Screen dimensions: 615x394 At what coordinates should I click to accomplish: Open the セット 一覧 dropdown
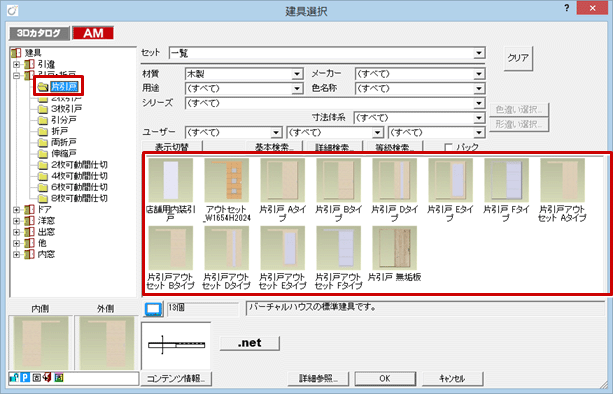coord(327,53)
